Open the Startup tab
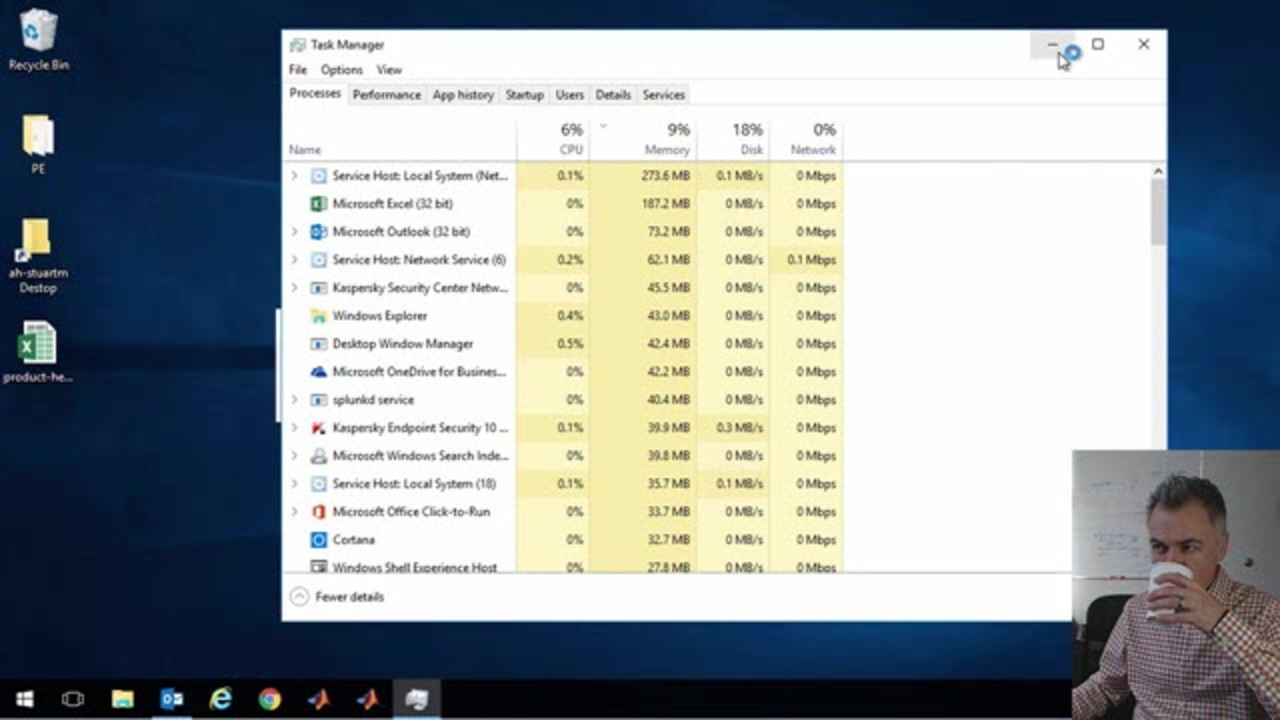The image size is (1280, 720). click(x=524, y=95)
